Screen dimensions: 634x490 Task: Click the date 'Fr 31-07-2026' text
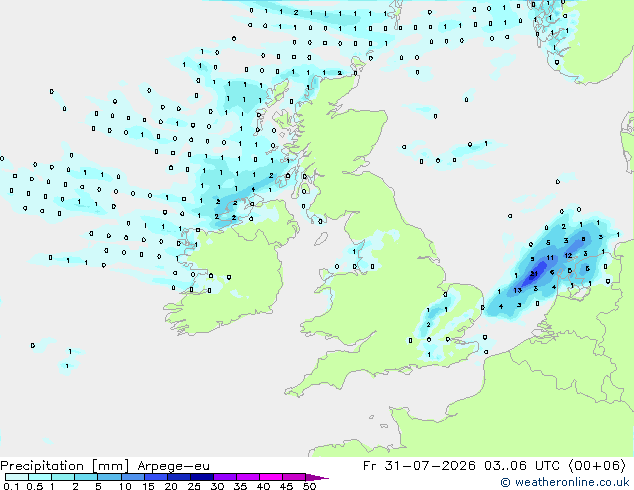419,466
